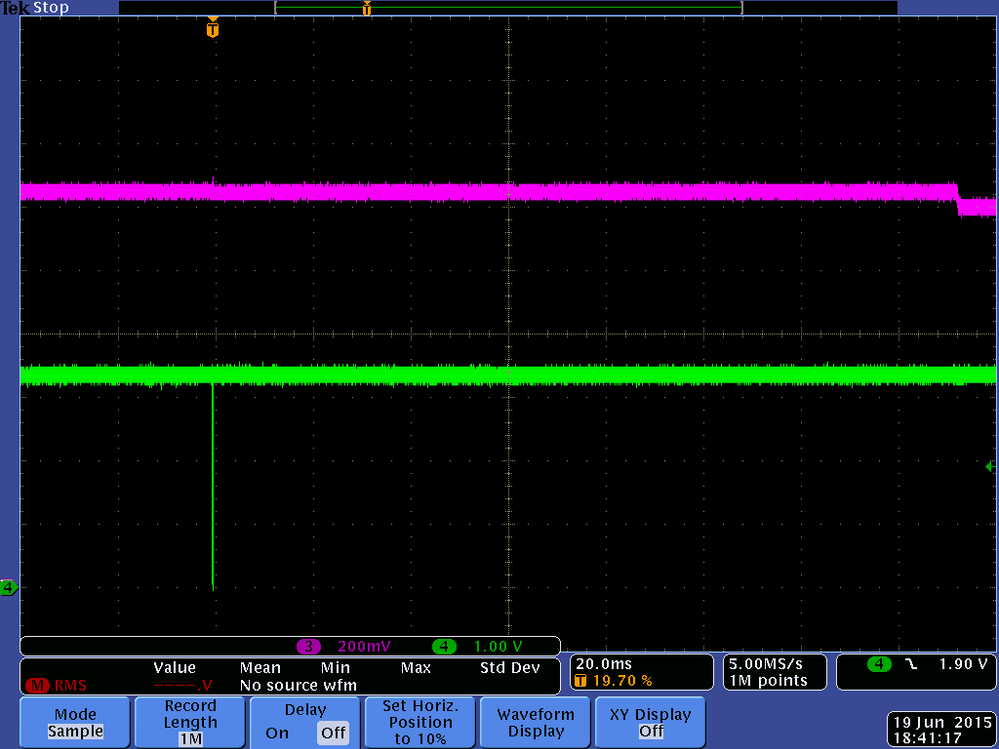
Task: Select channel 3 magenta badge
Action: pyautogui.click(x=308, y=646)
